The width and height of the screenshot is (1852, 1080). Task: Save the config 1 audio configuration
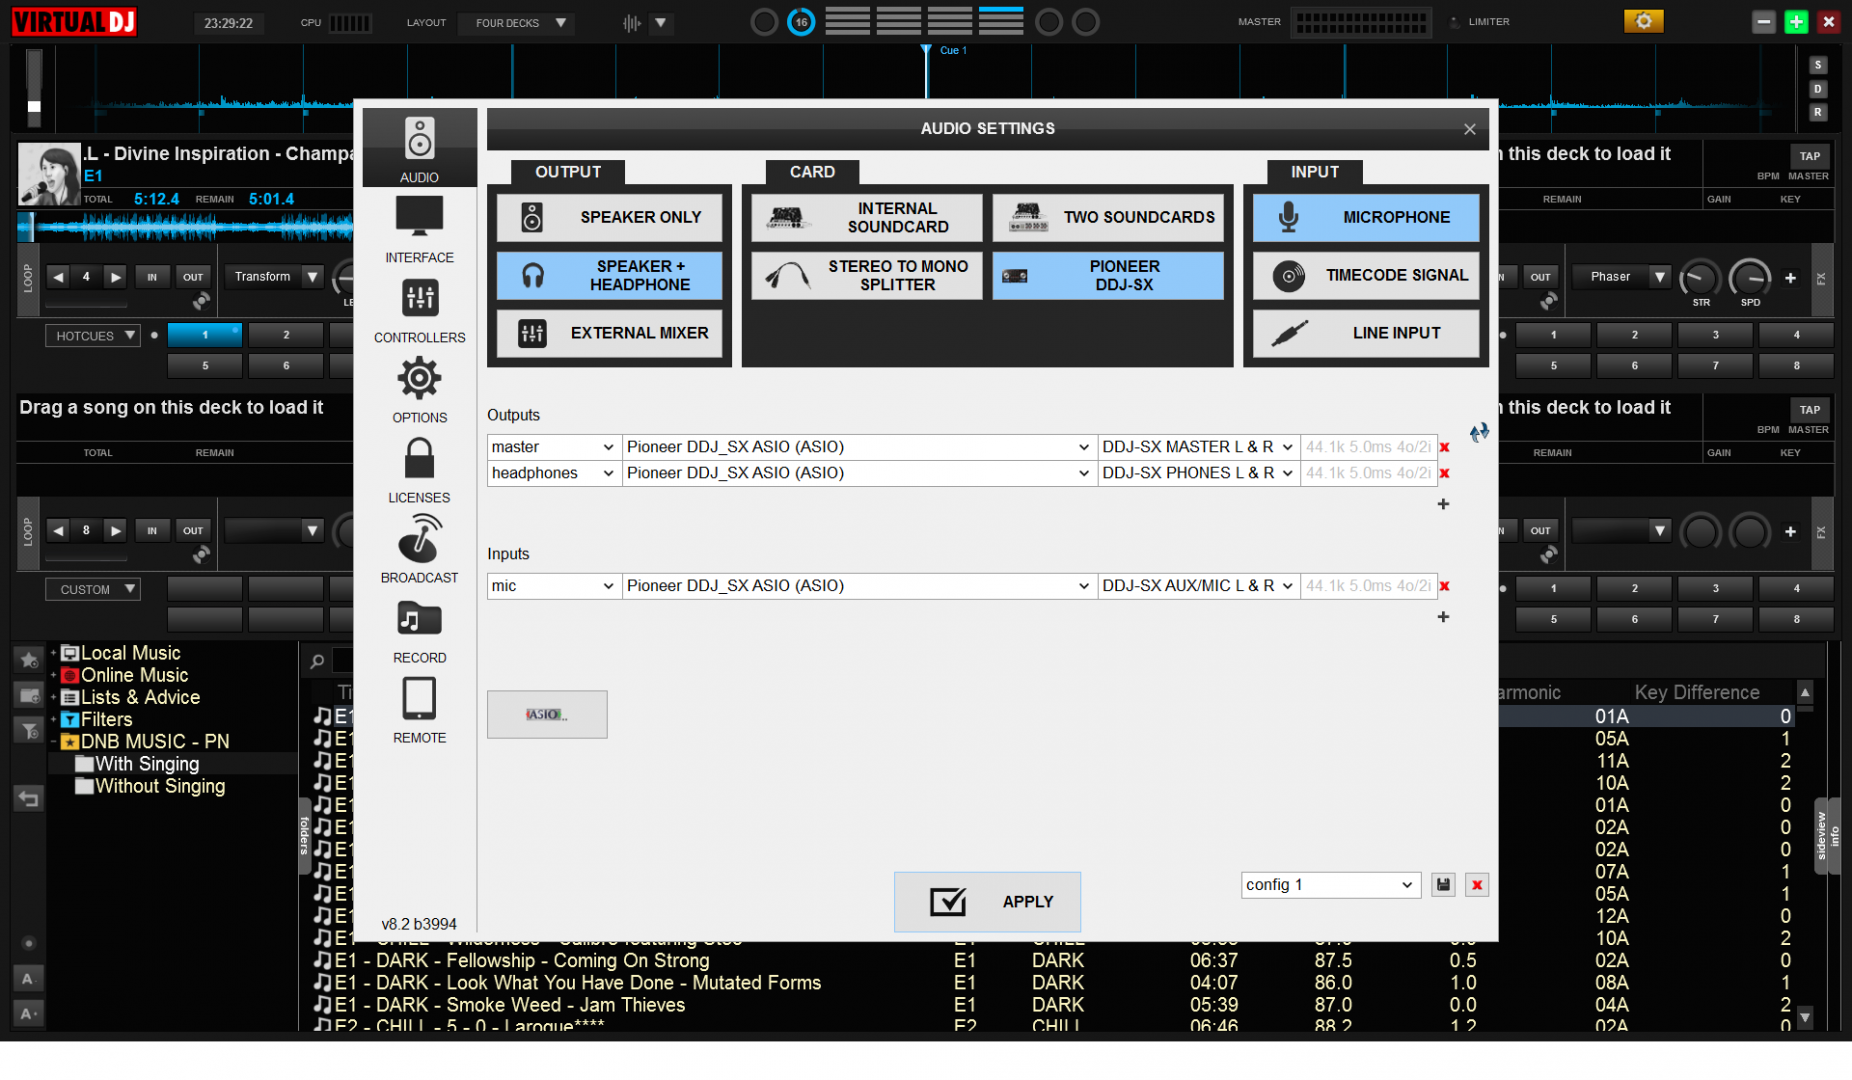click(1443, 885)
